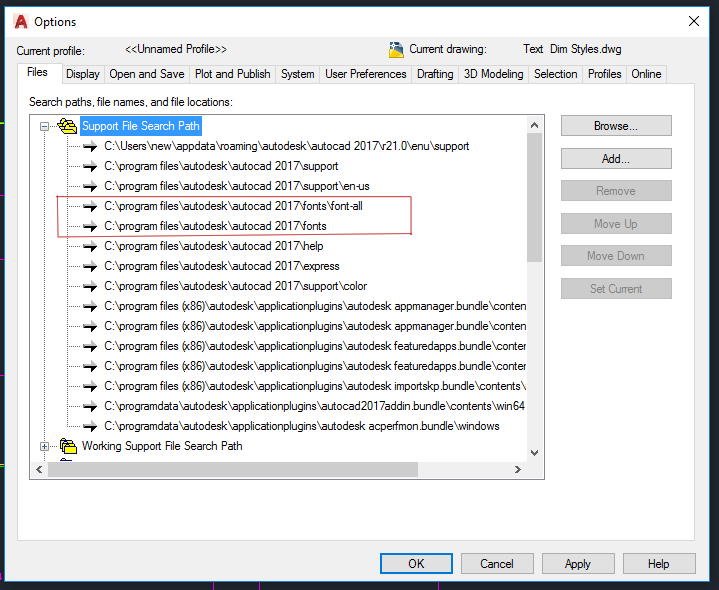
Task: Expand the Working Support File Search Path node
Action: point(44,446)
